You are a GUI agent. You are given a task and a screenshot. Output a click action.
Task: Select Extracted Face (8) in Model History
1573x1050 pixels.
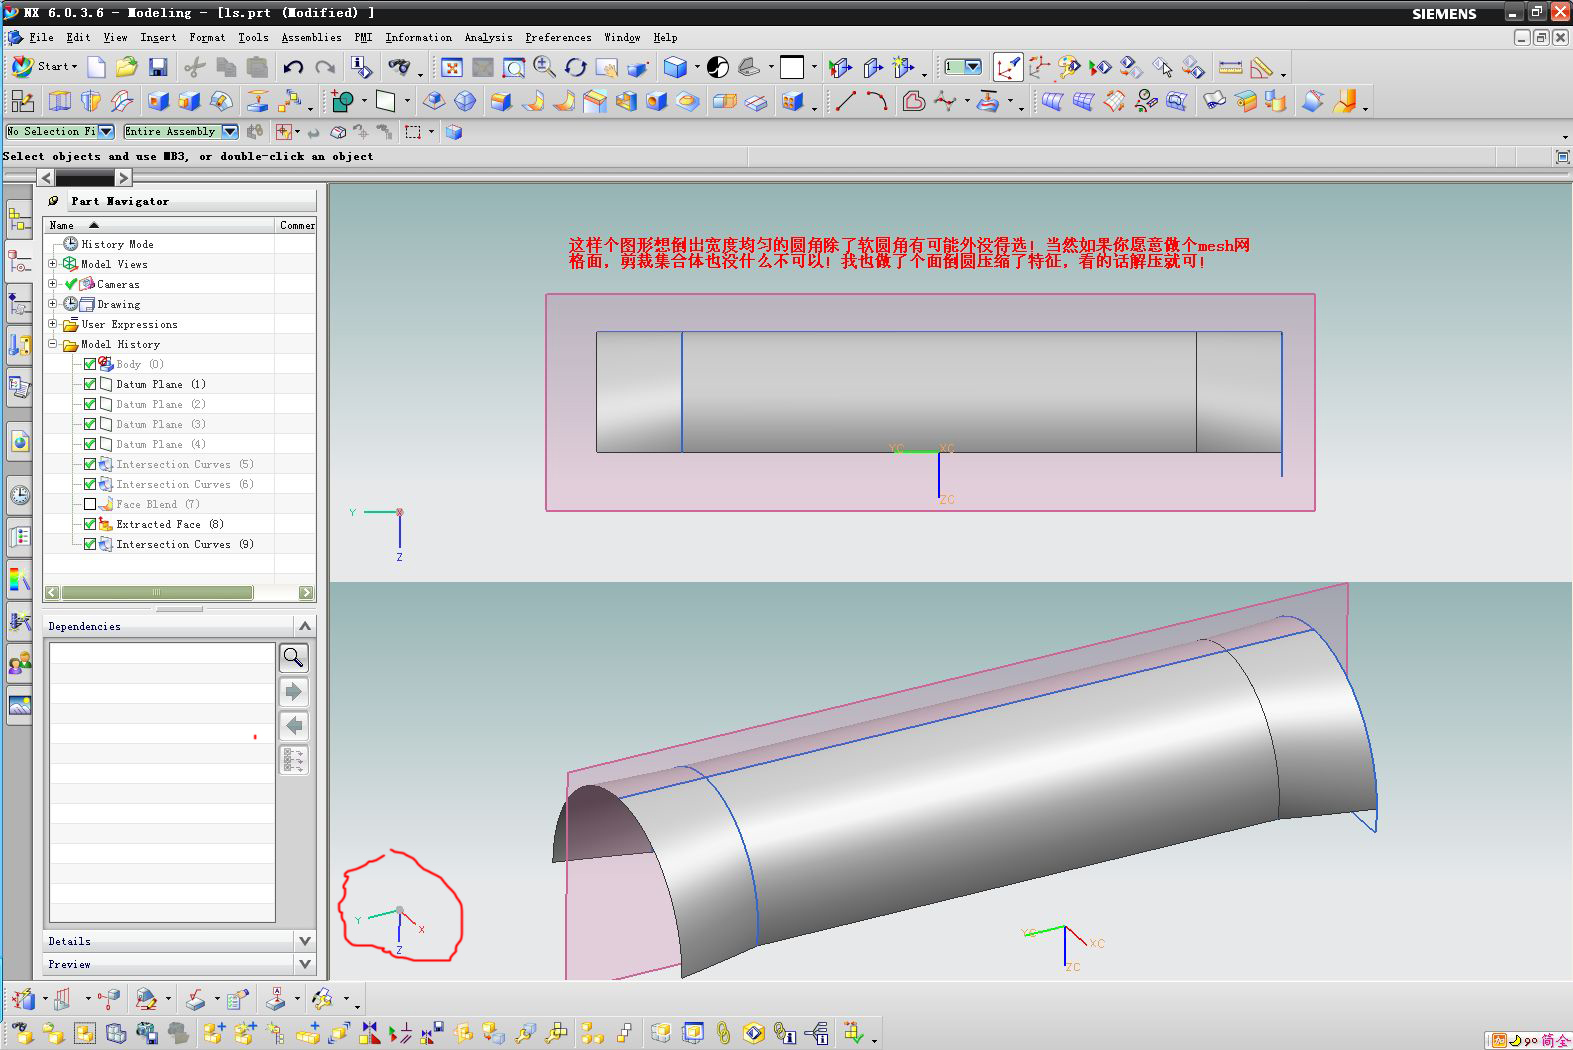pyautogui.click(x=170, y=524)
